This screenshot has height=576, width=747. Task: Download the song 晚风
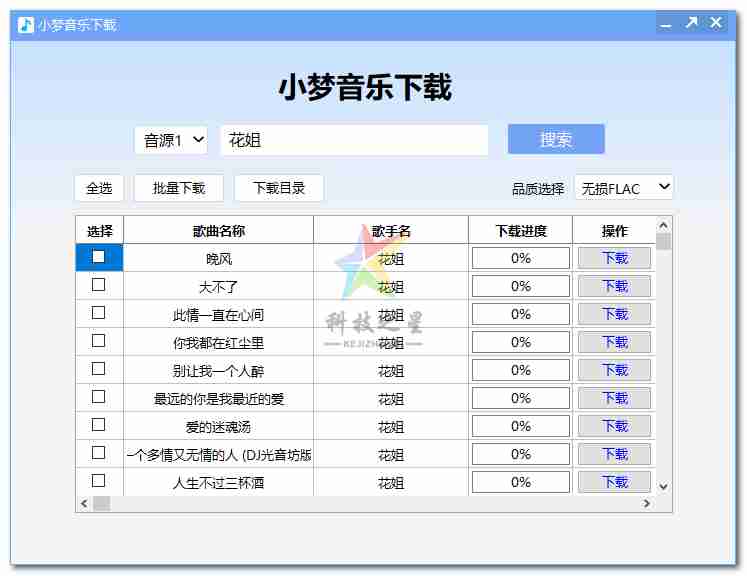tap(615, 258)
